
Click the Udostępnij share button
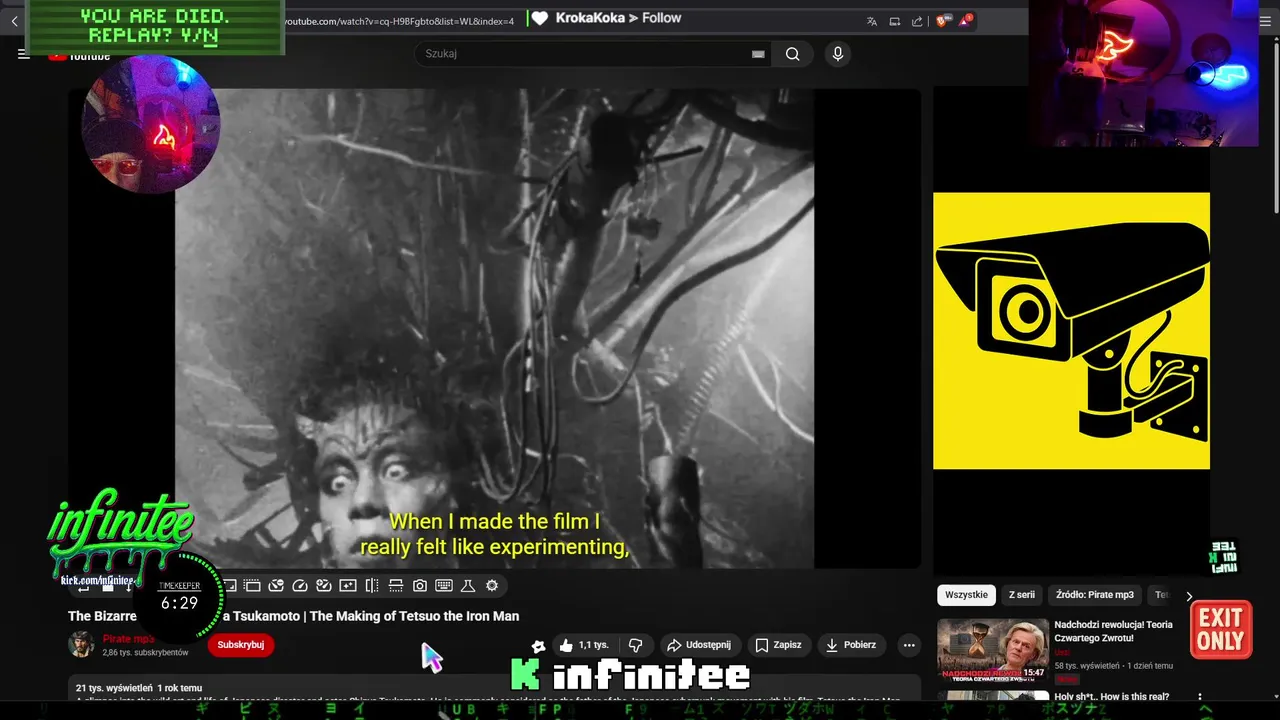tap(699, 645)
